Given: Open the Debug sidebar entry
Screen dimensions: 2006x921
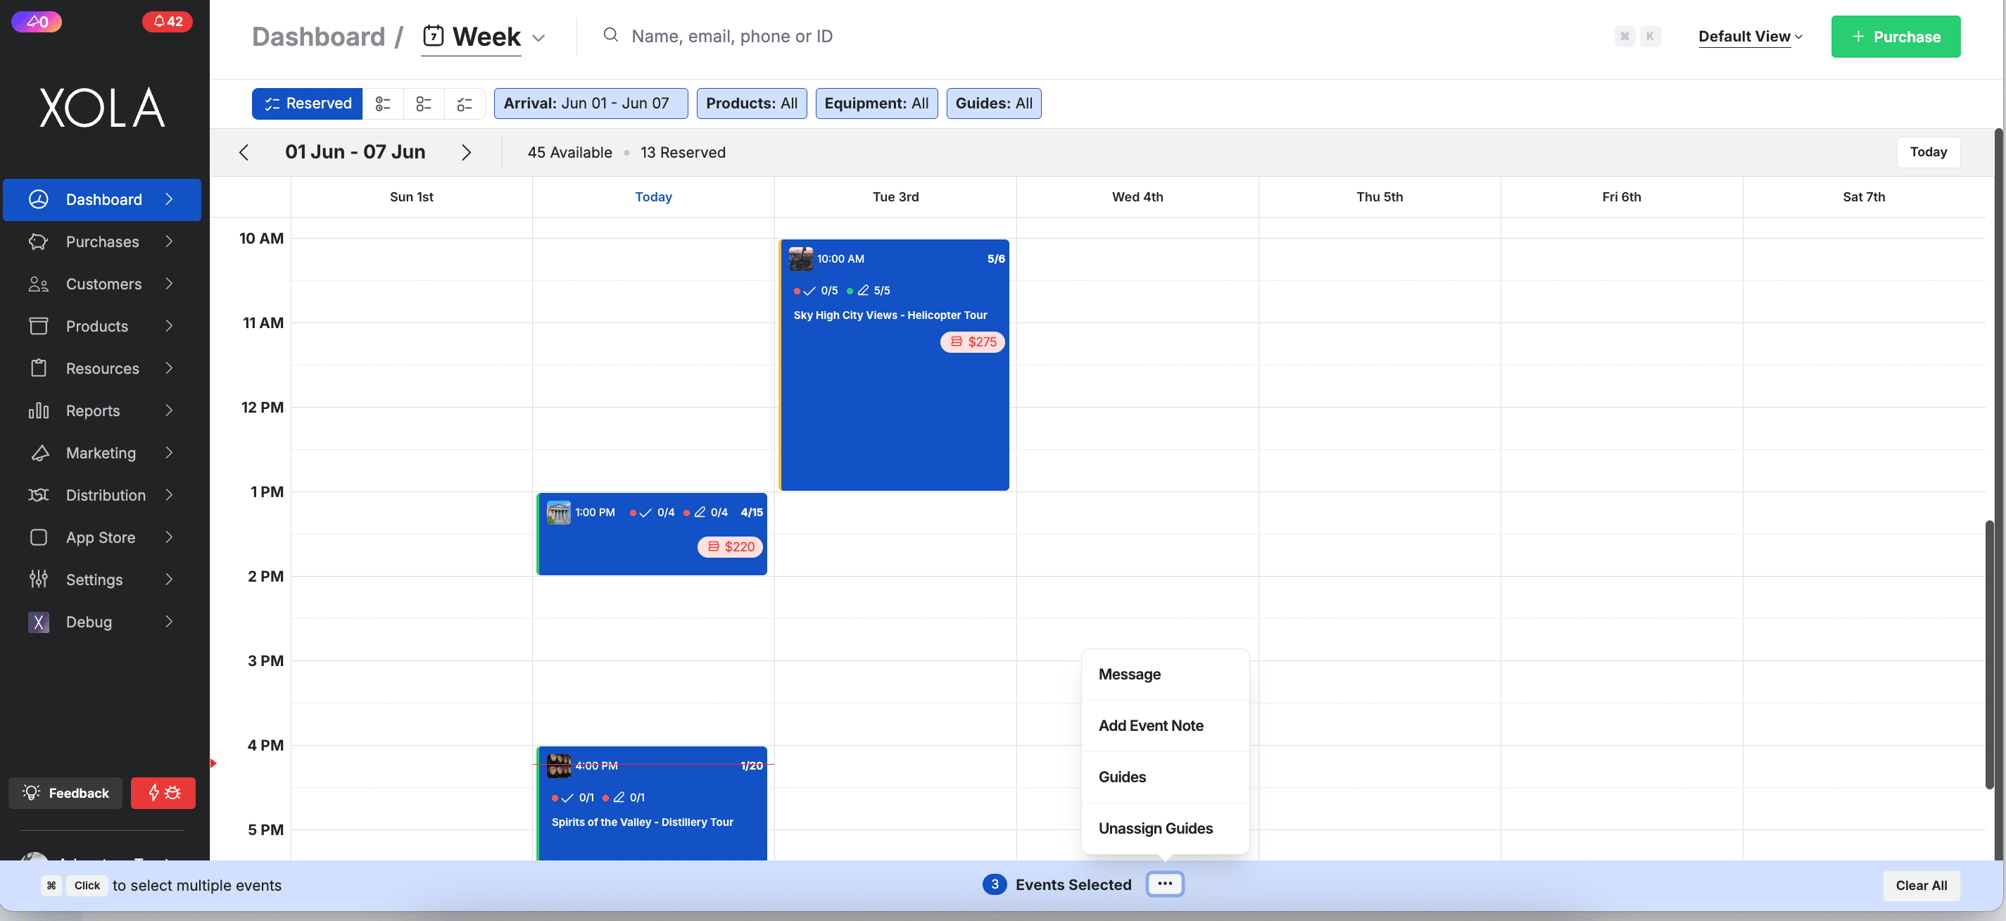Looking at the screenshot, I should (x=88, y=621).
